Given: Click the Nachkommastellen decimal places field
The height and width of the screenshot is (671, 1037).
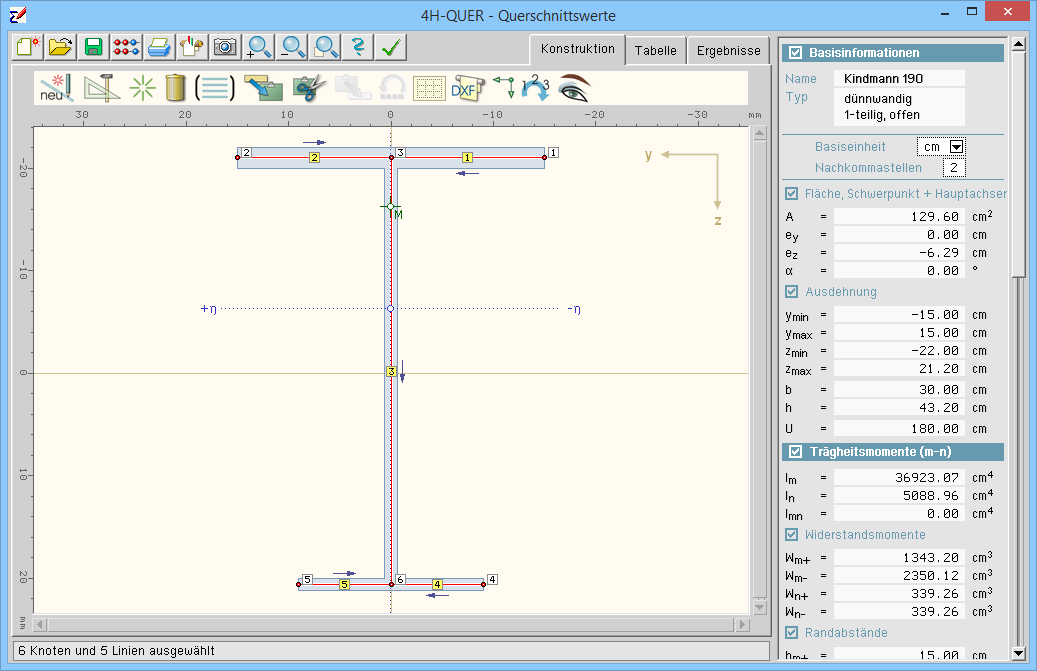Looking at the screenshot, I should coord(953,168).
